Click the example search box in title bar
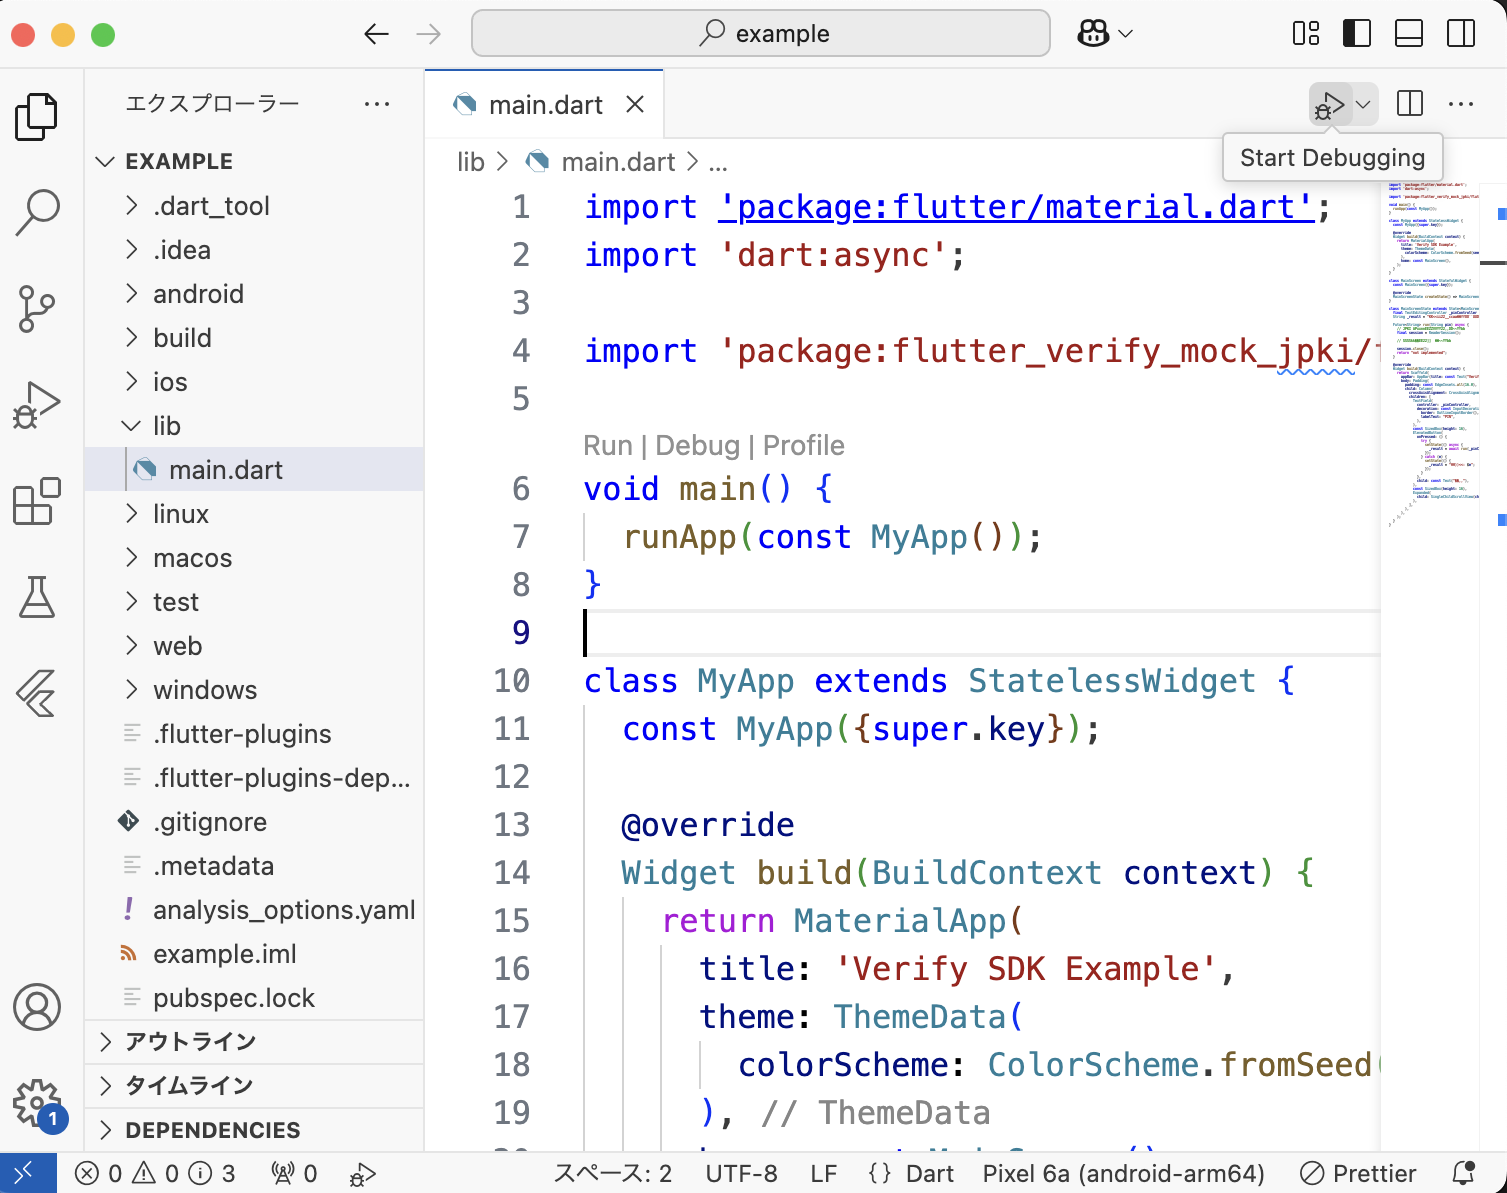This screenshot has width=1507, height=1193. (x=761, y=34)
